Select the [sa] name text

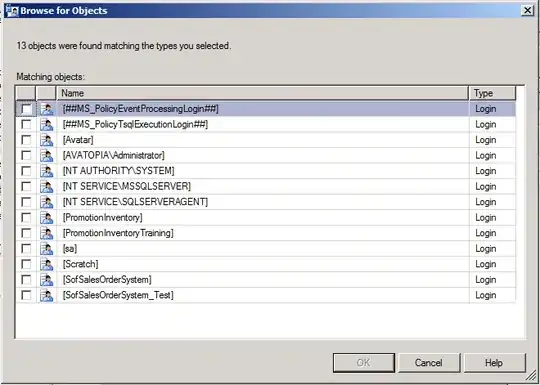[70, 249]
